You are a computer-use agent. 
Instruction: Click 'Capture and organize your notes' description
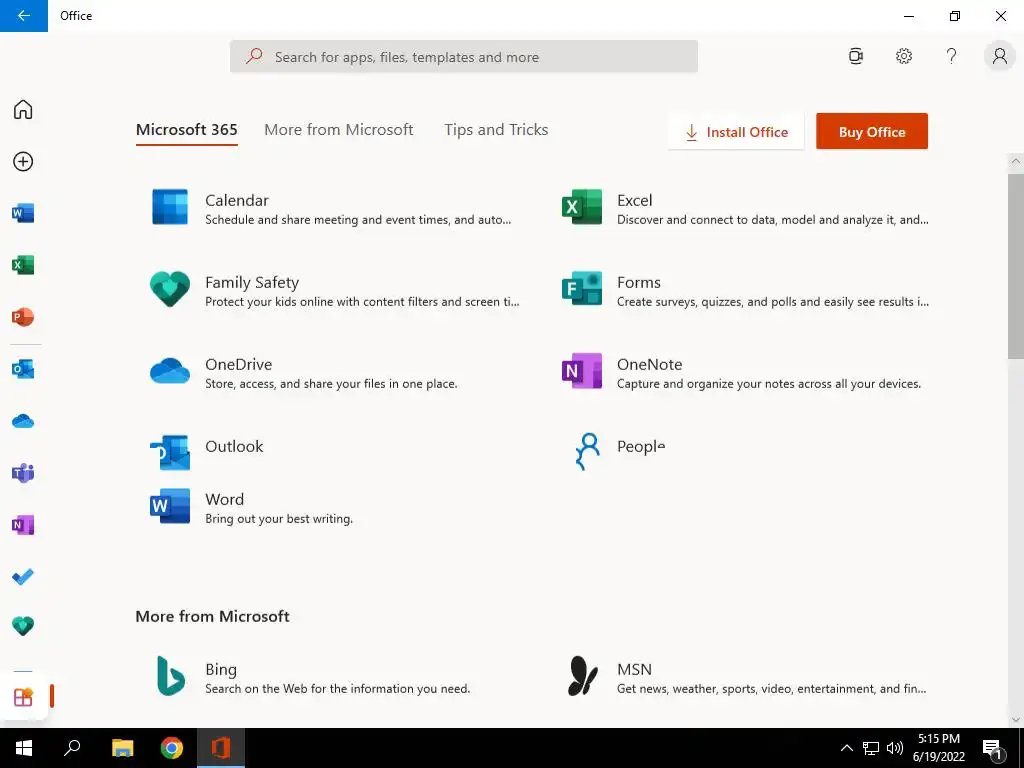coord(769,384)
